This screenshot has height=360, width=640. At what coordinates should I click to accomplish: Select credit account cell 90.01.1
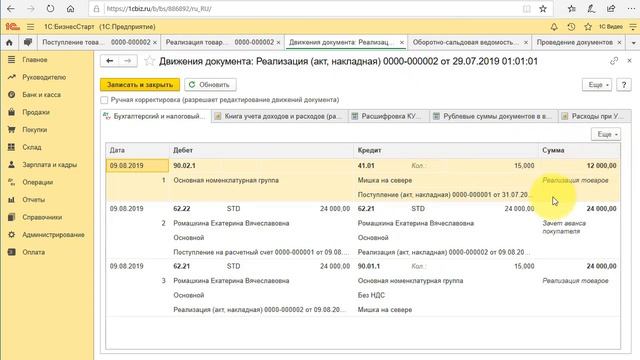[x=369, y=266]
